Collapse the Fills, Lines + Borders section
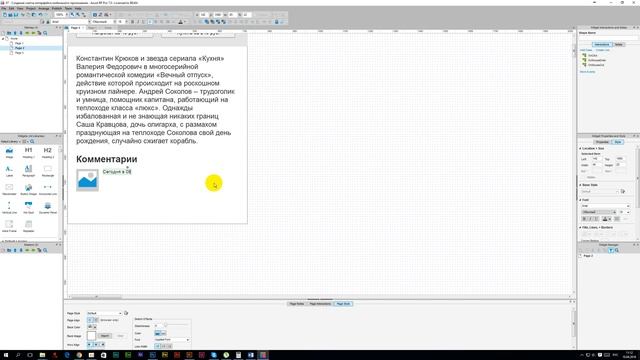 580,227
